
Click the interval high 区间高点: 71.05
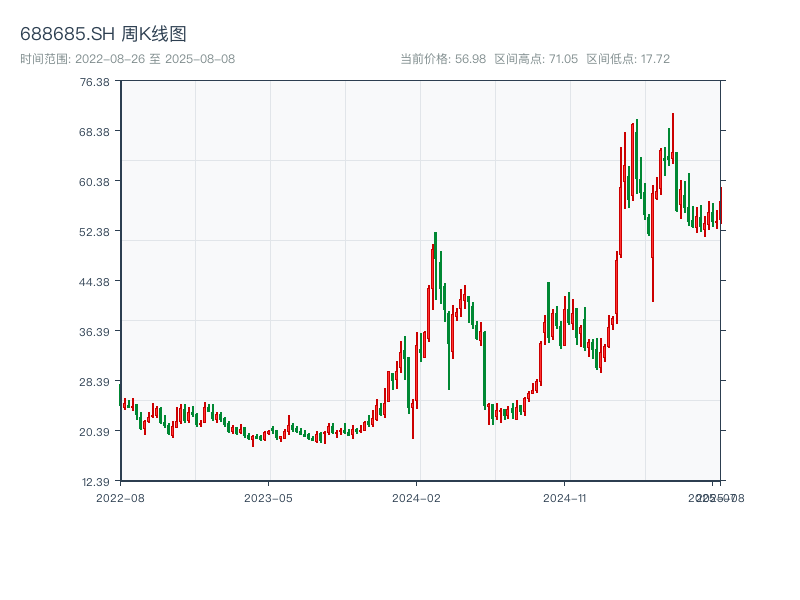536,59
